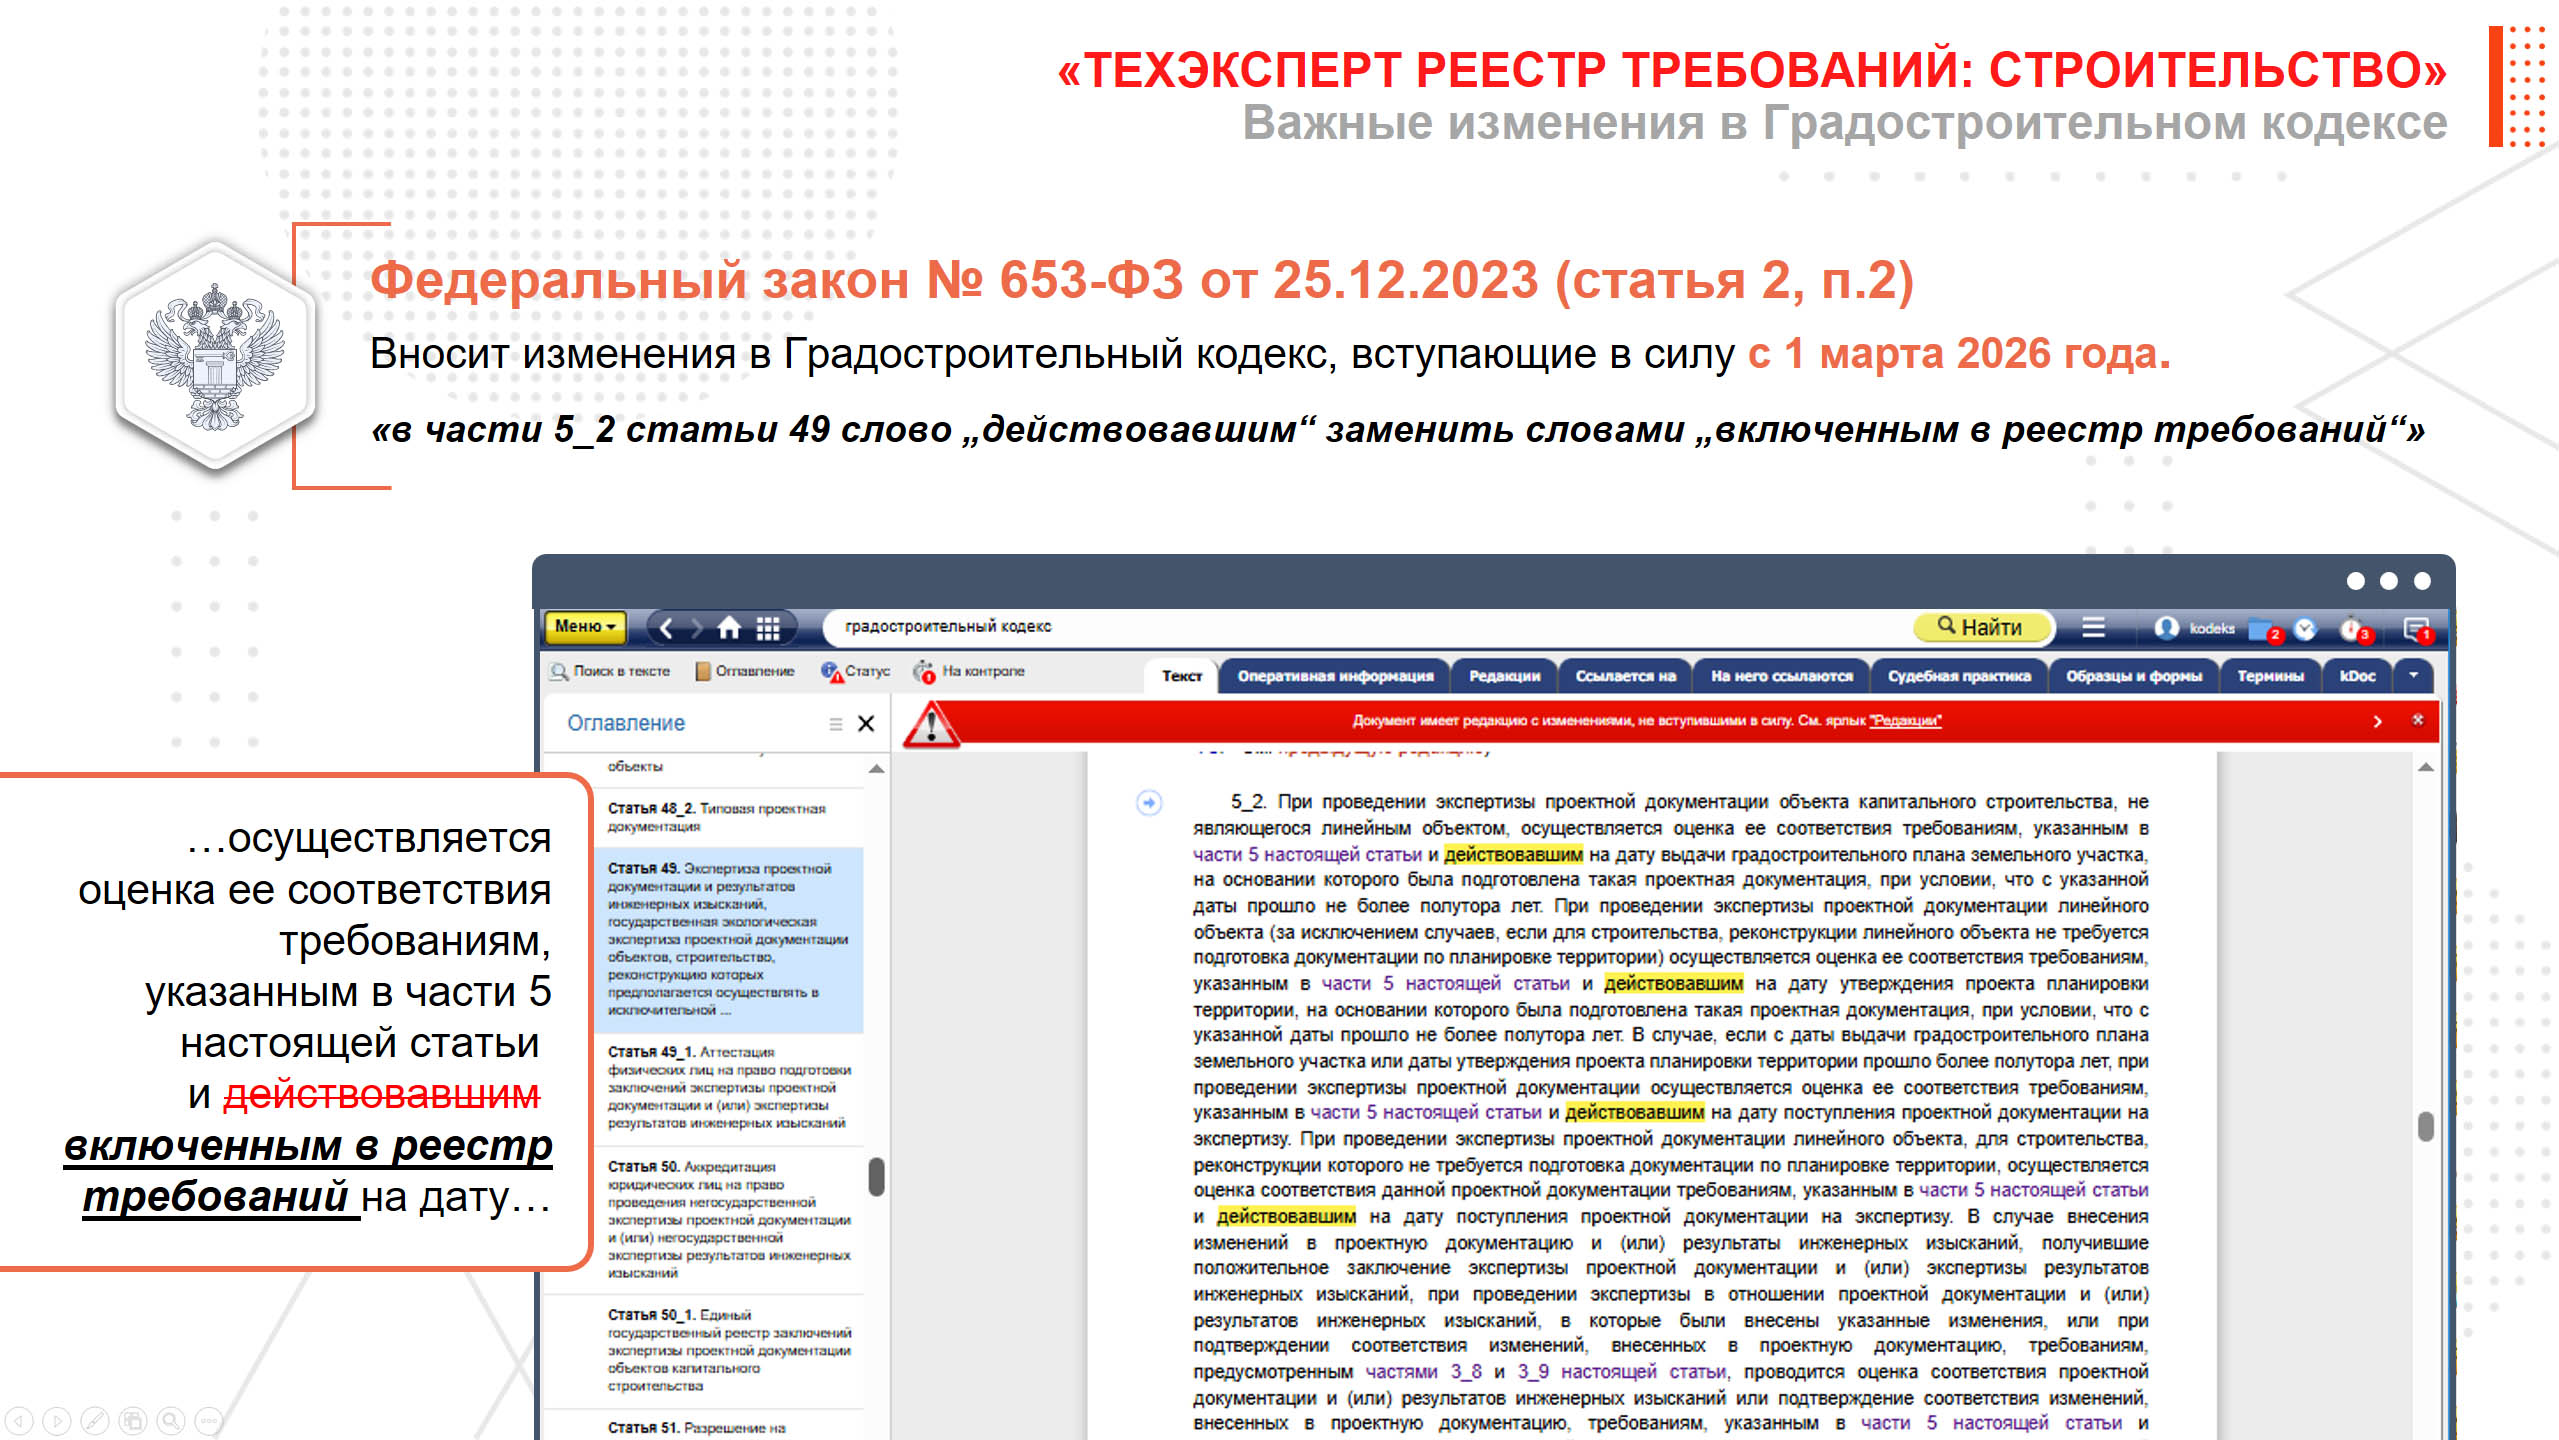Open the folder icon with badge 2
This screenshot has height=1440, width=2559.
point(2260,629)
